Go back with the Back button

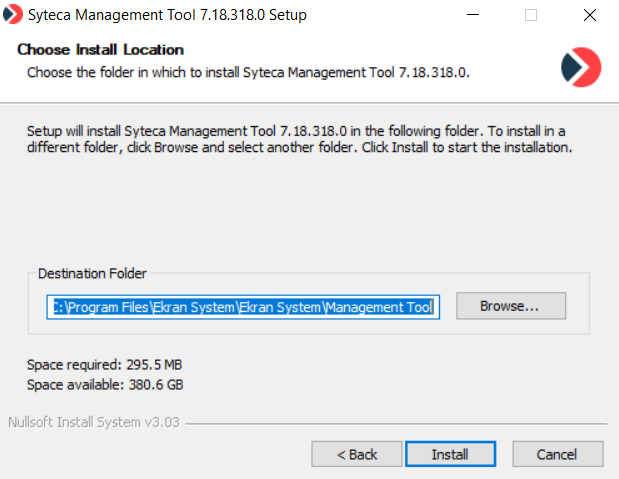click(356, 454)
